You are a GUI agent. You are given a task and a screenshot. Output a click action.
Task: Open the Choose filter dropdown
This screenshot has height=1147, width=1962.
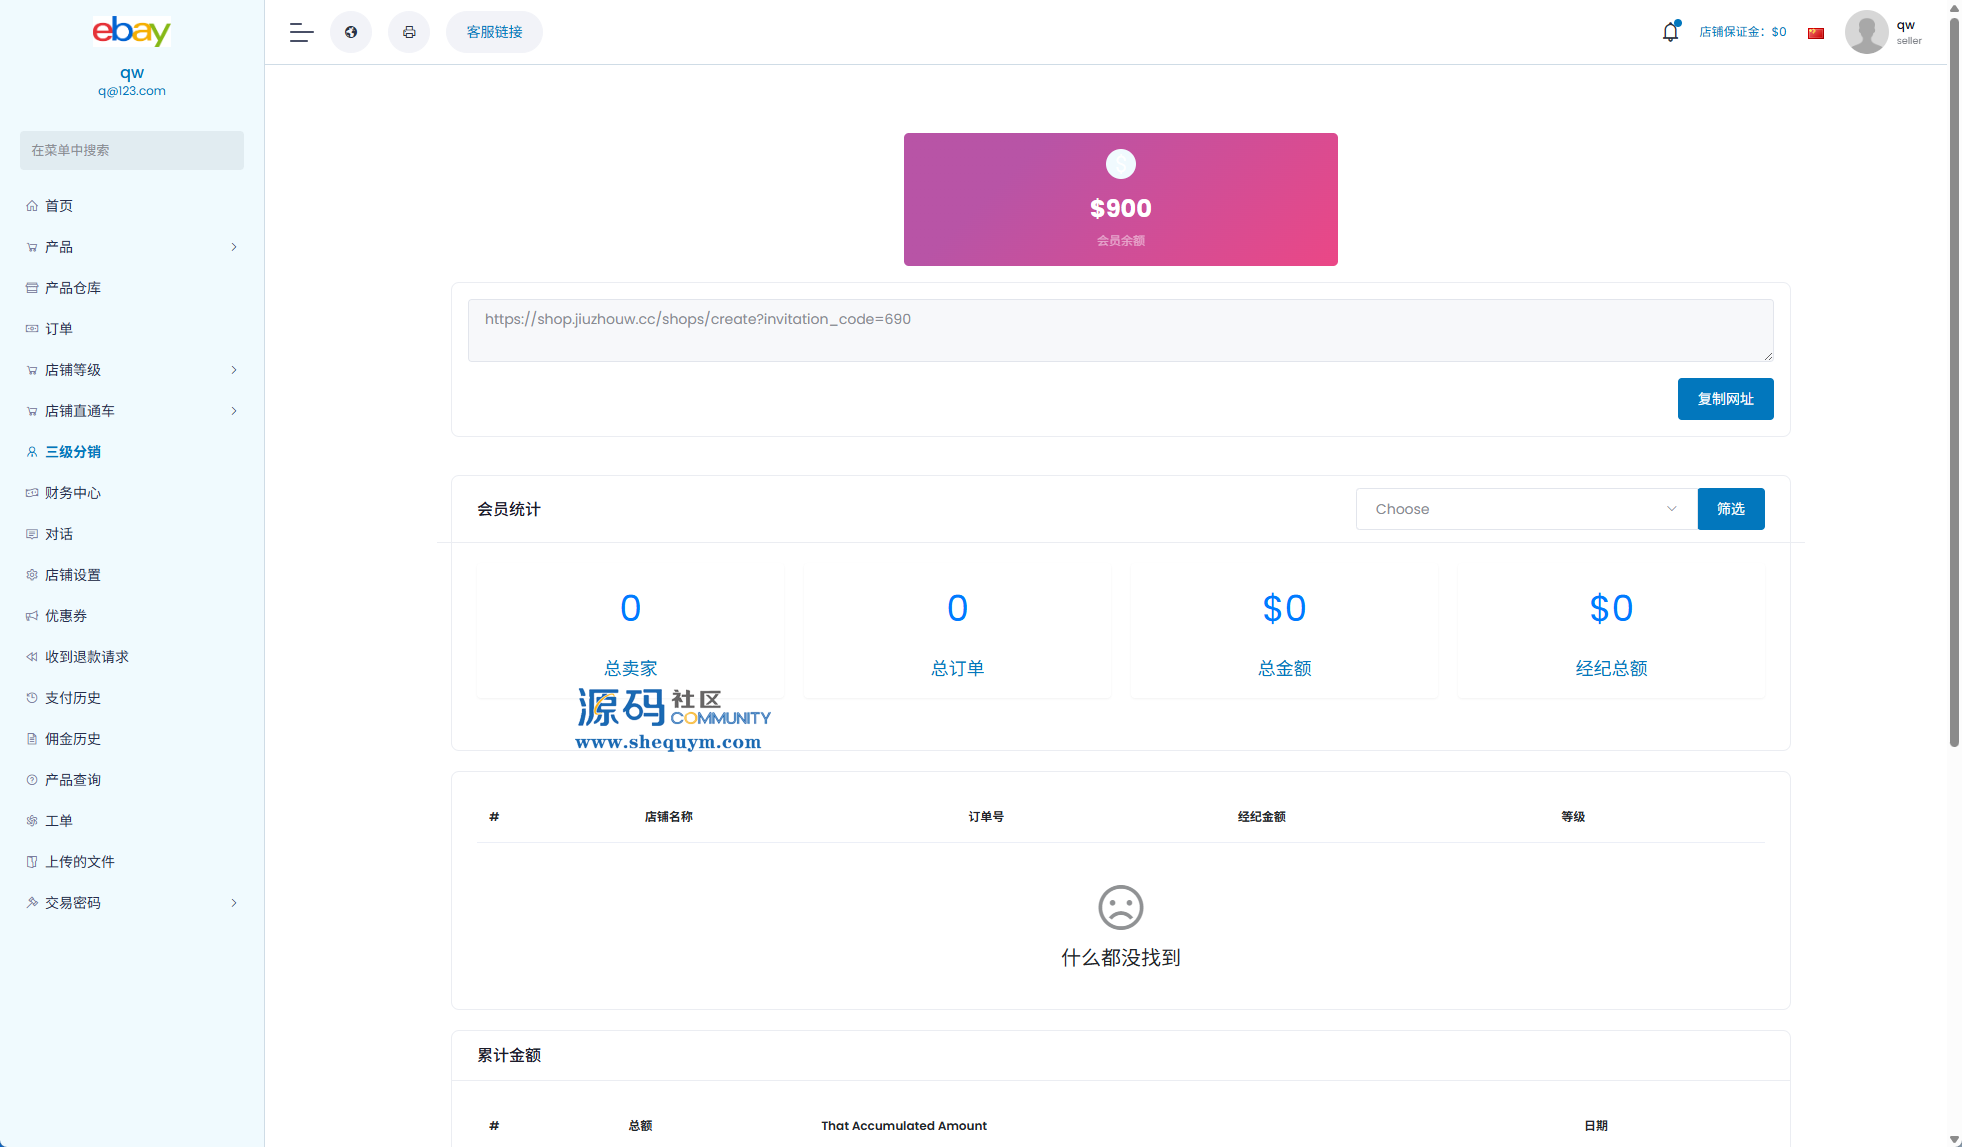coord(1526,509)
